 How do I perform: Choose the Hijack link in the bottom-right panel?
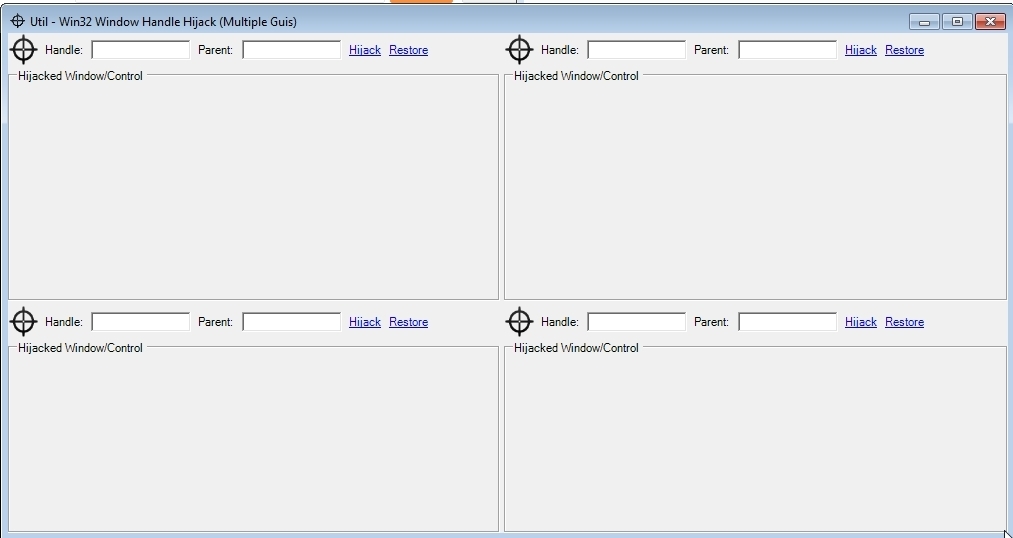860,322
